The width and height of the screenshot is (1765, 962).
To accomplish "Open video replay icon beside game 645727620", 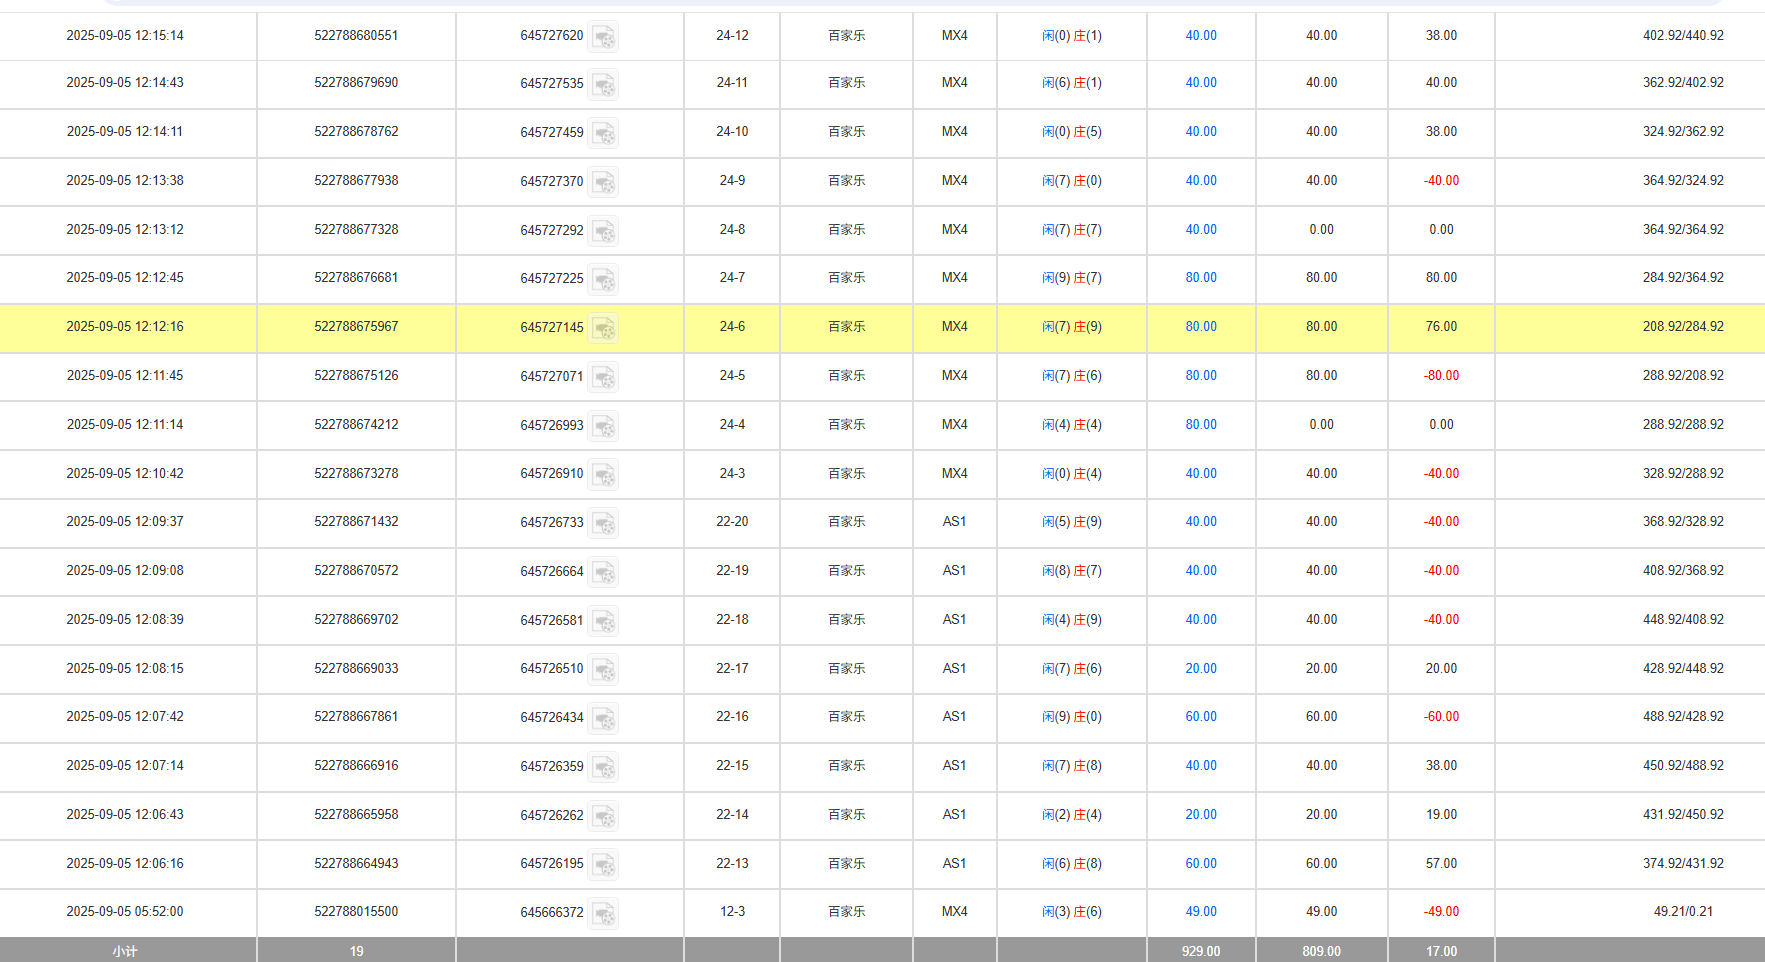I will pos(603,37).
